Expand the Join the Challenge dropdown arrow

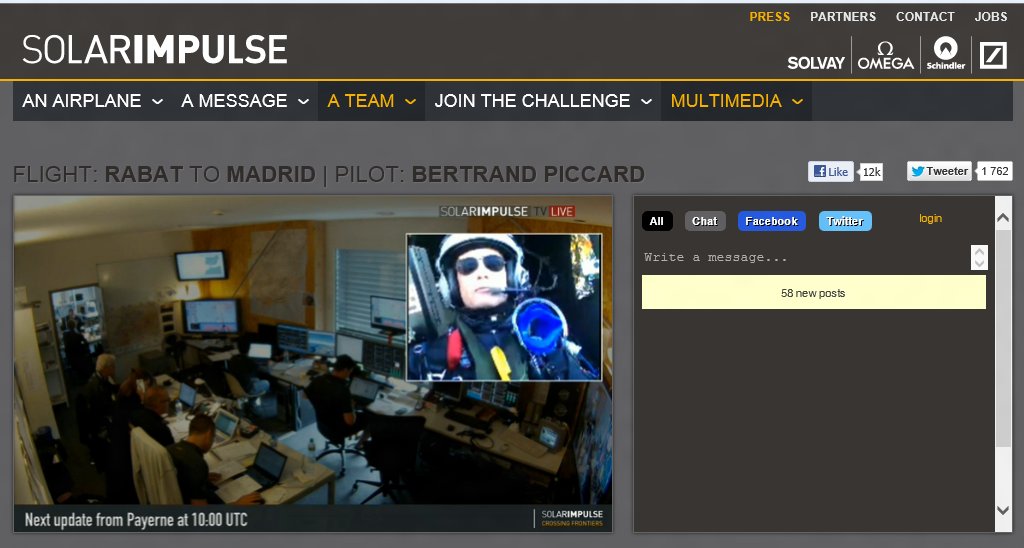click(x=647, y=102)
